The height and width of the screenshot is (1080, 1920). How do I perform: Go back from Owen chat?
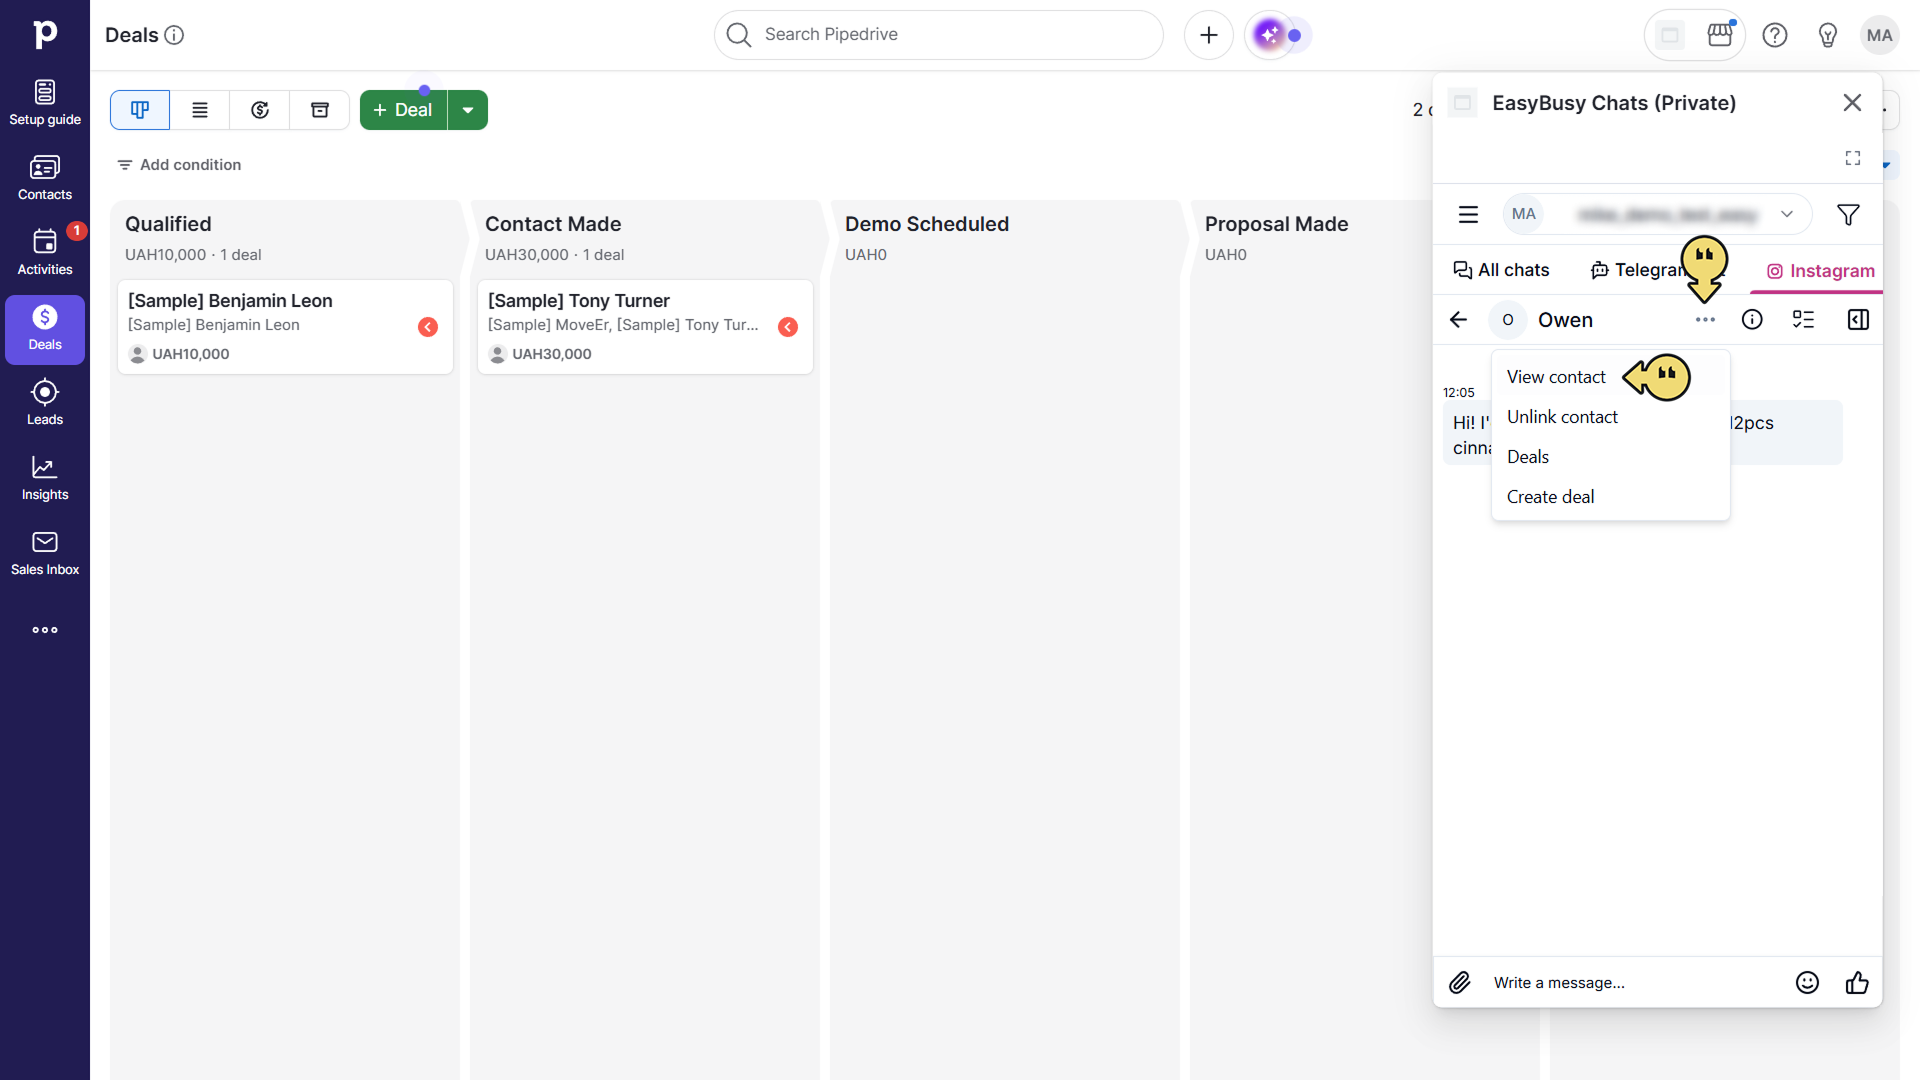coord(1459,320)
